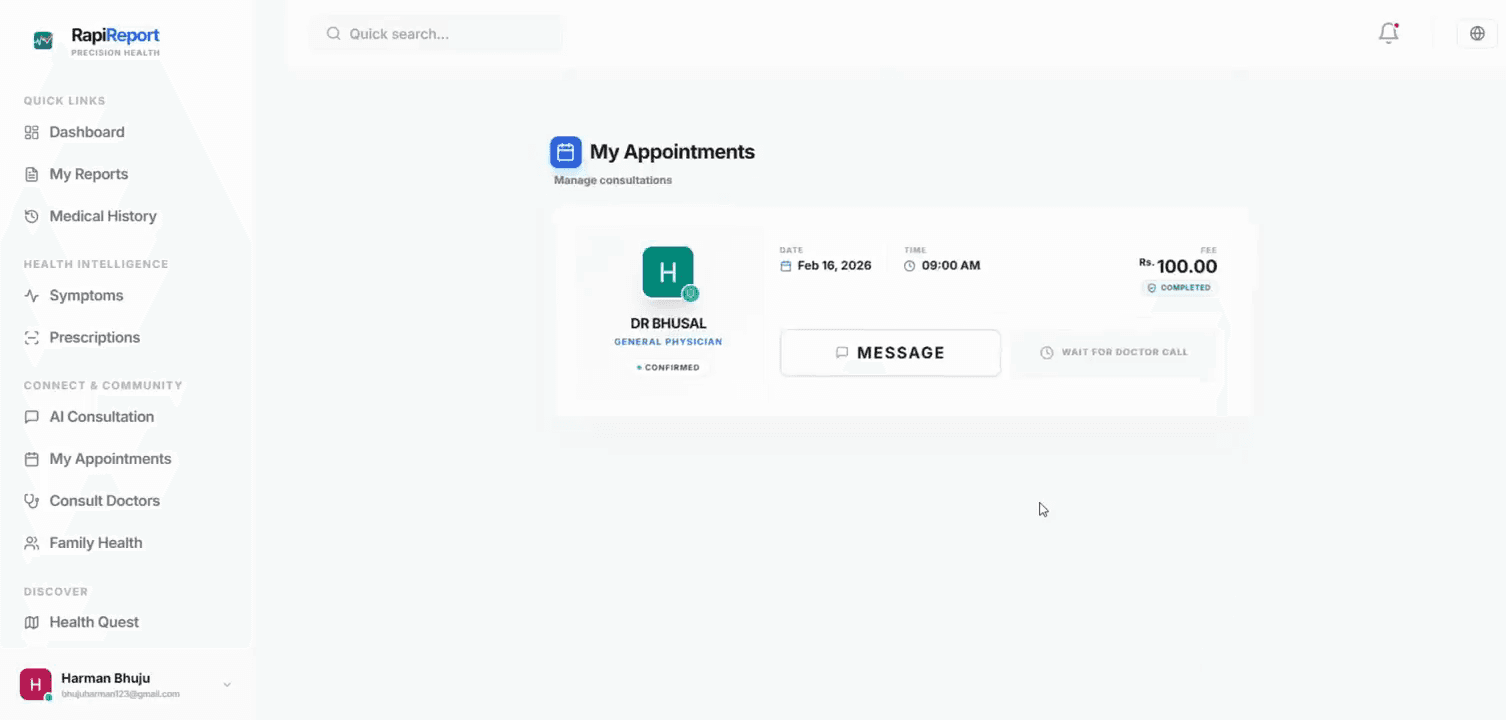
Task: Click the DR BHUSAL doctor name
Action: (x=668, y=323)
